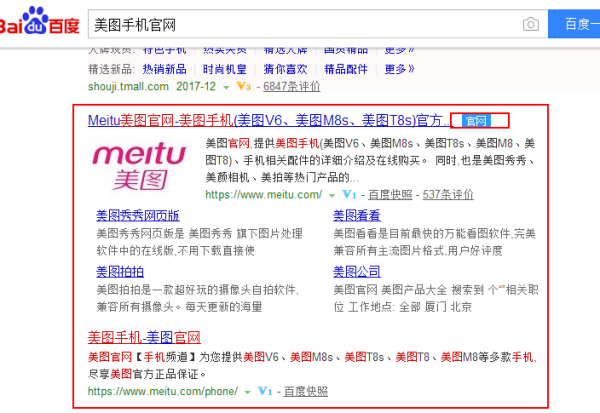Open 百度快照 for www.meitu.com/ result
Screen dimensions: 600x413
tap(390, 195)
